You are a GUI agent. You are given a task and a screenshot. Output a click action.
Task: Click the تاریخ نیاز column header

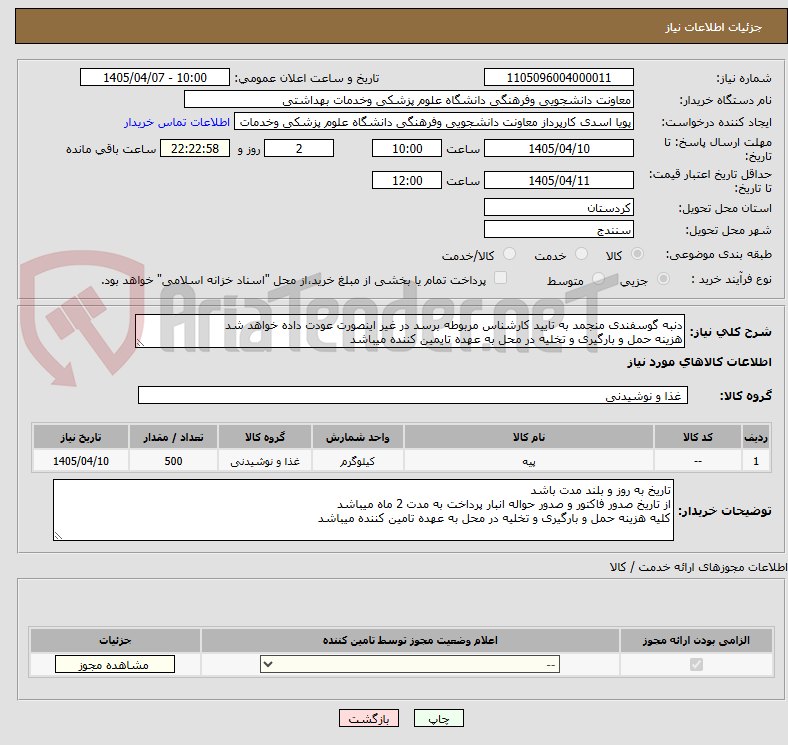point(81,437)
